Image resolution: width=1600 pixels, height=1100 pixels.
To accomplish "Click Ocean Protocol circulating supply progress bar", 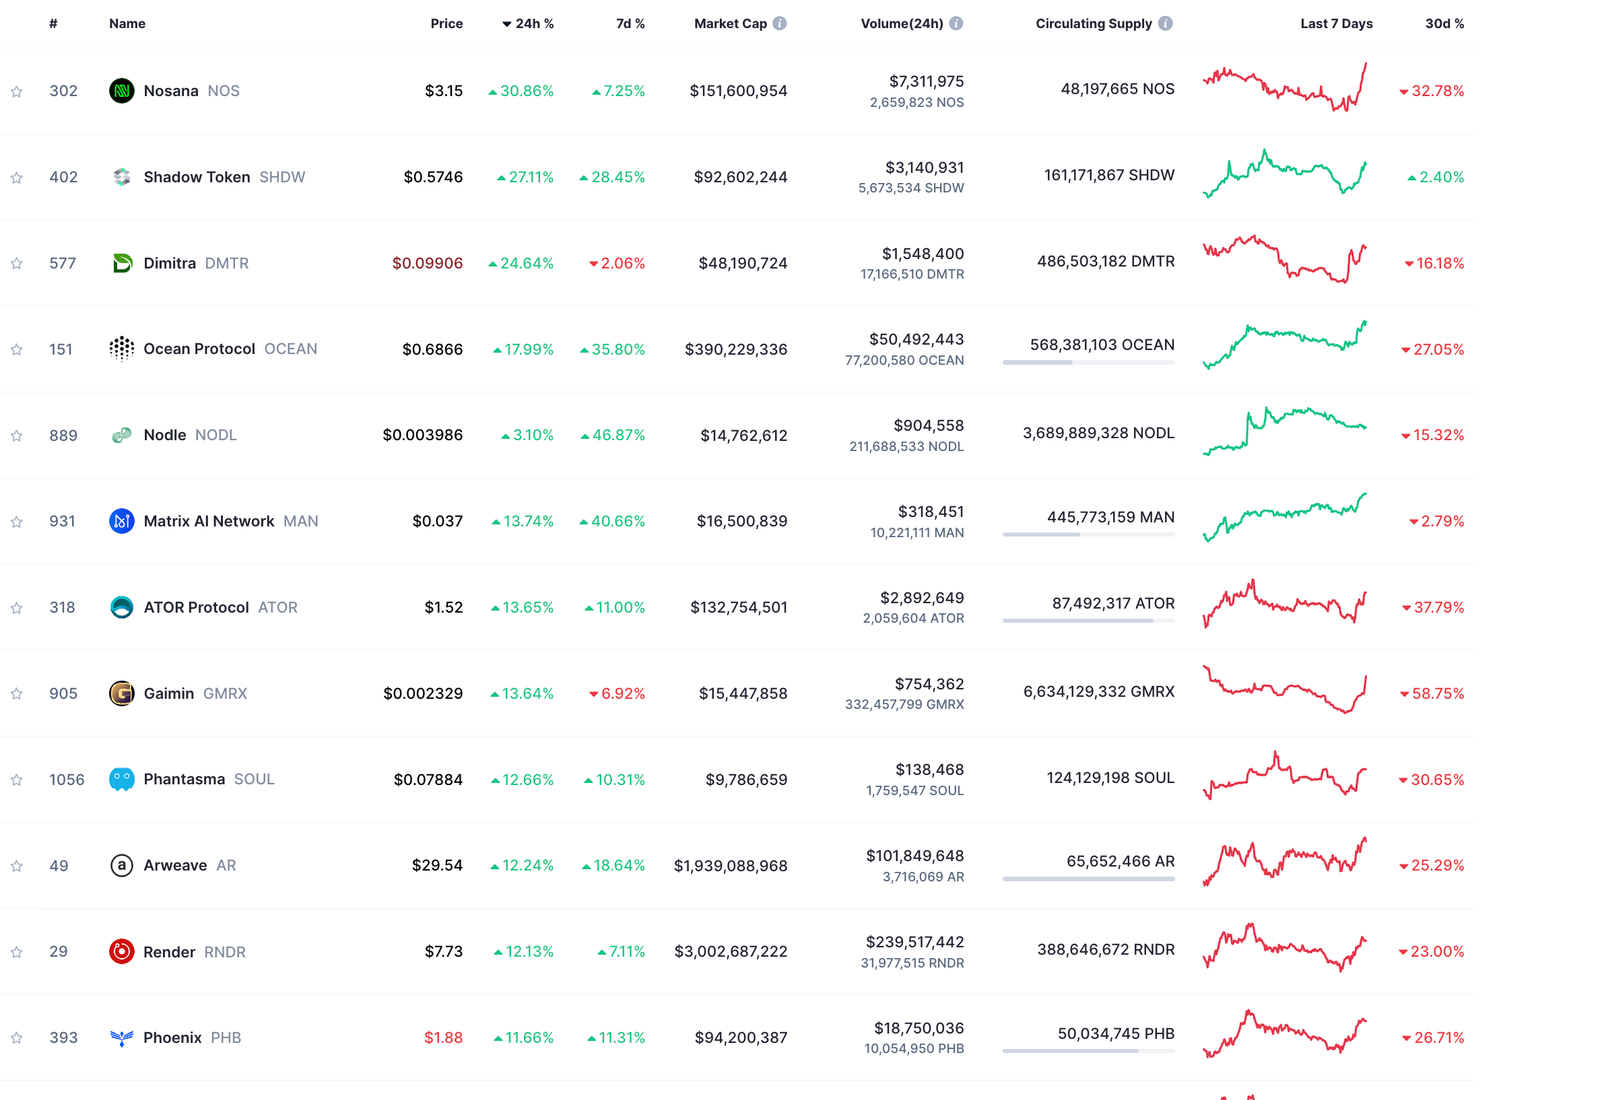I will (1088, 362).
